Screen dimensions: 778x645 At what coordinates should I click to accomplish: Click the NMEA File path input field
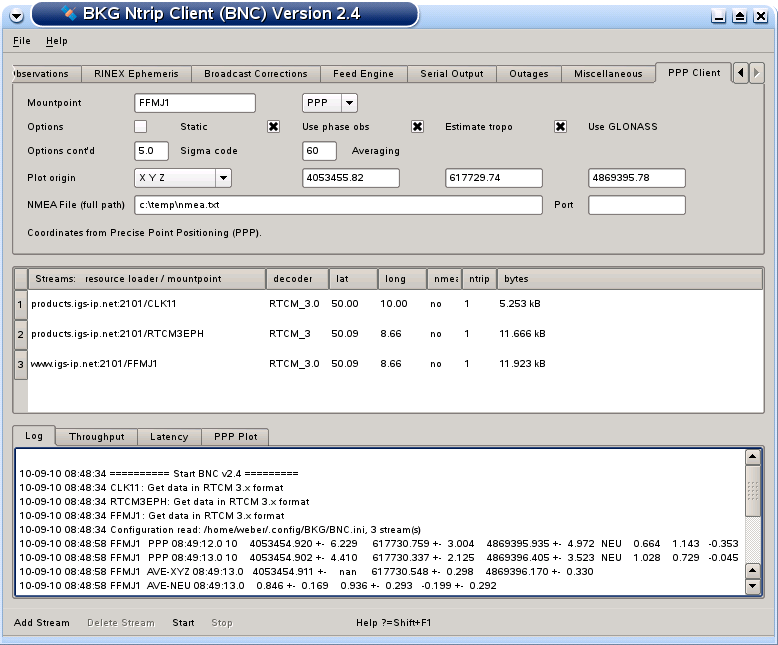click(338, 205)
